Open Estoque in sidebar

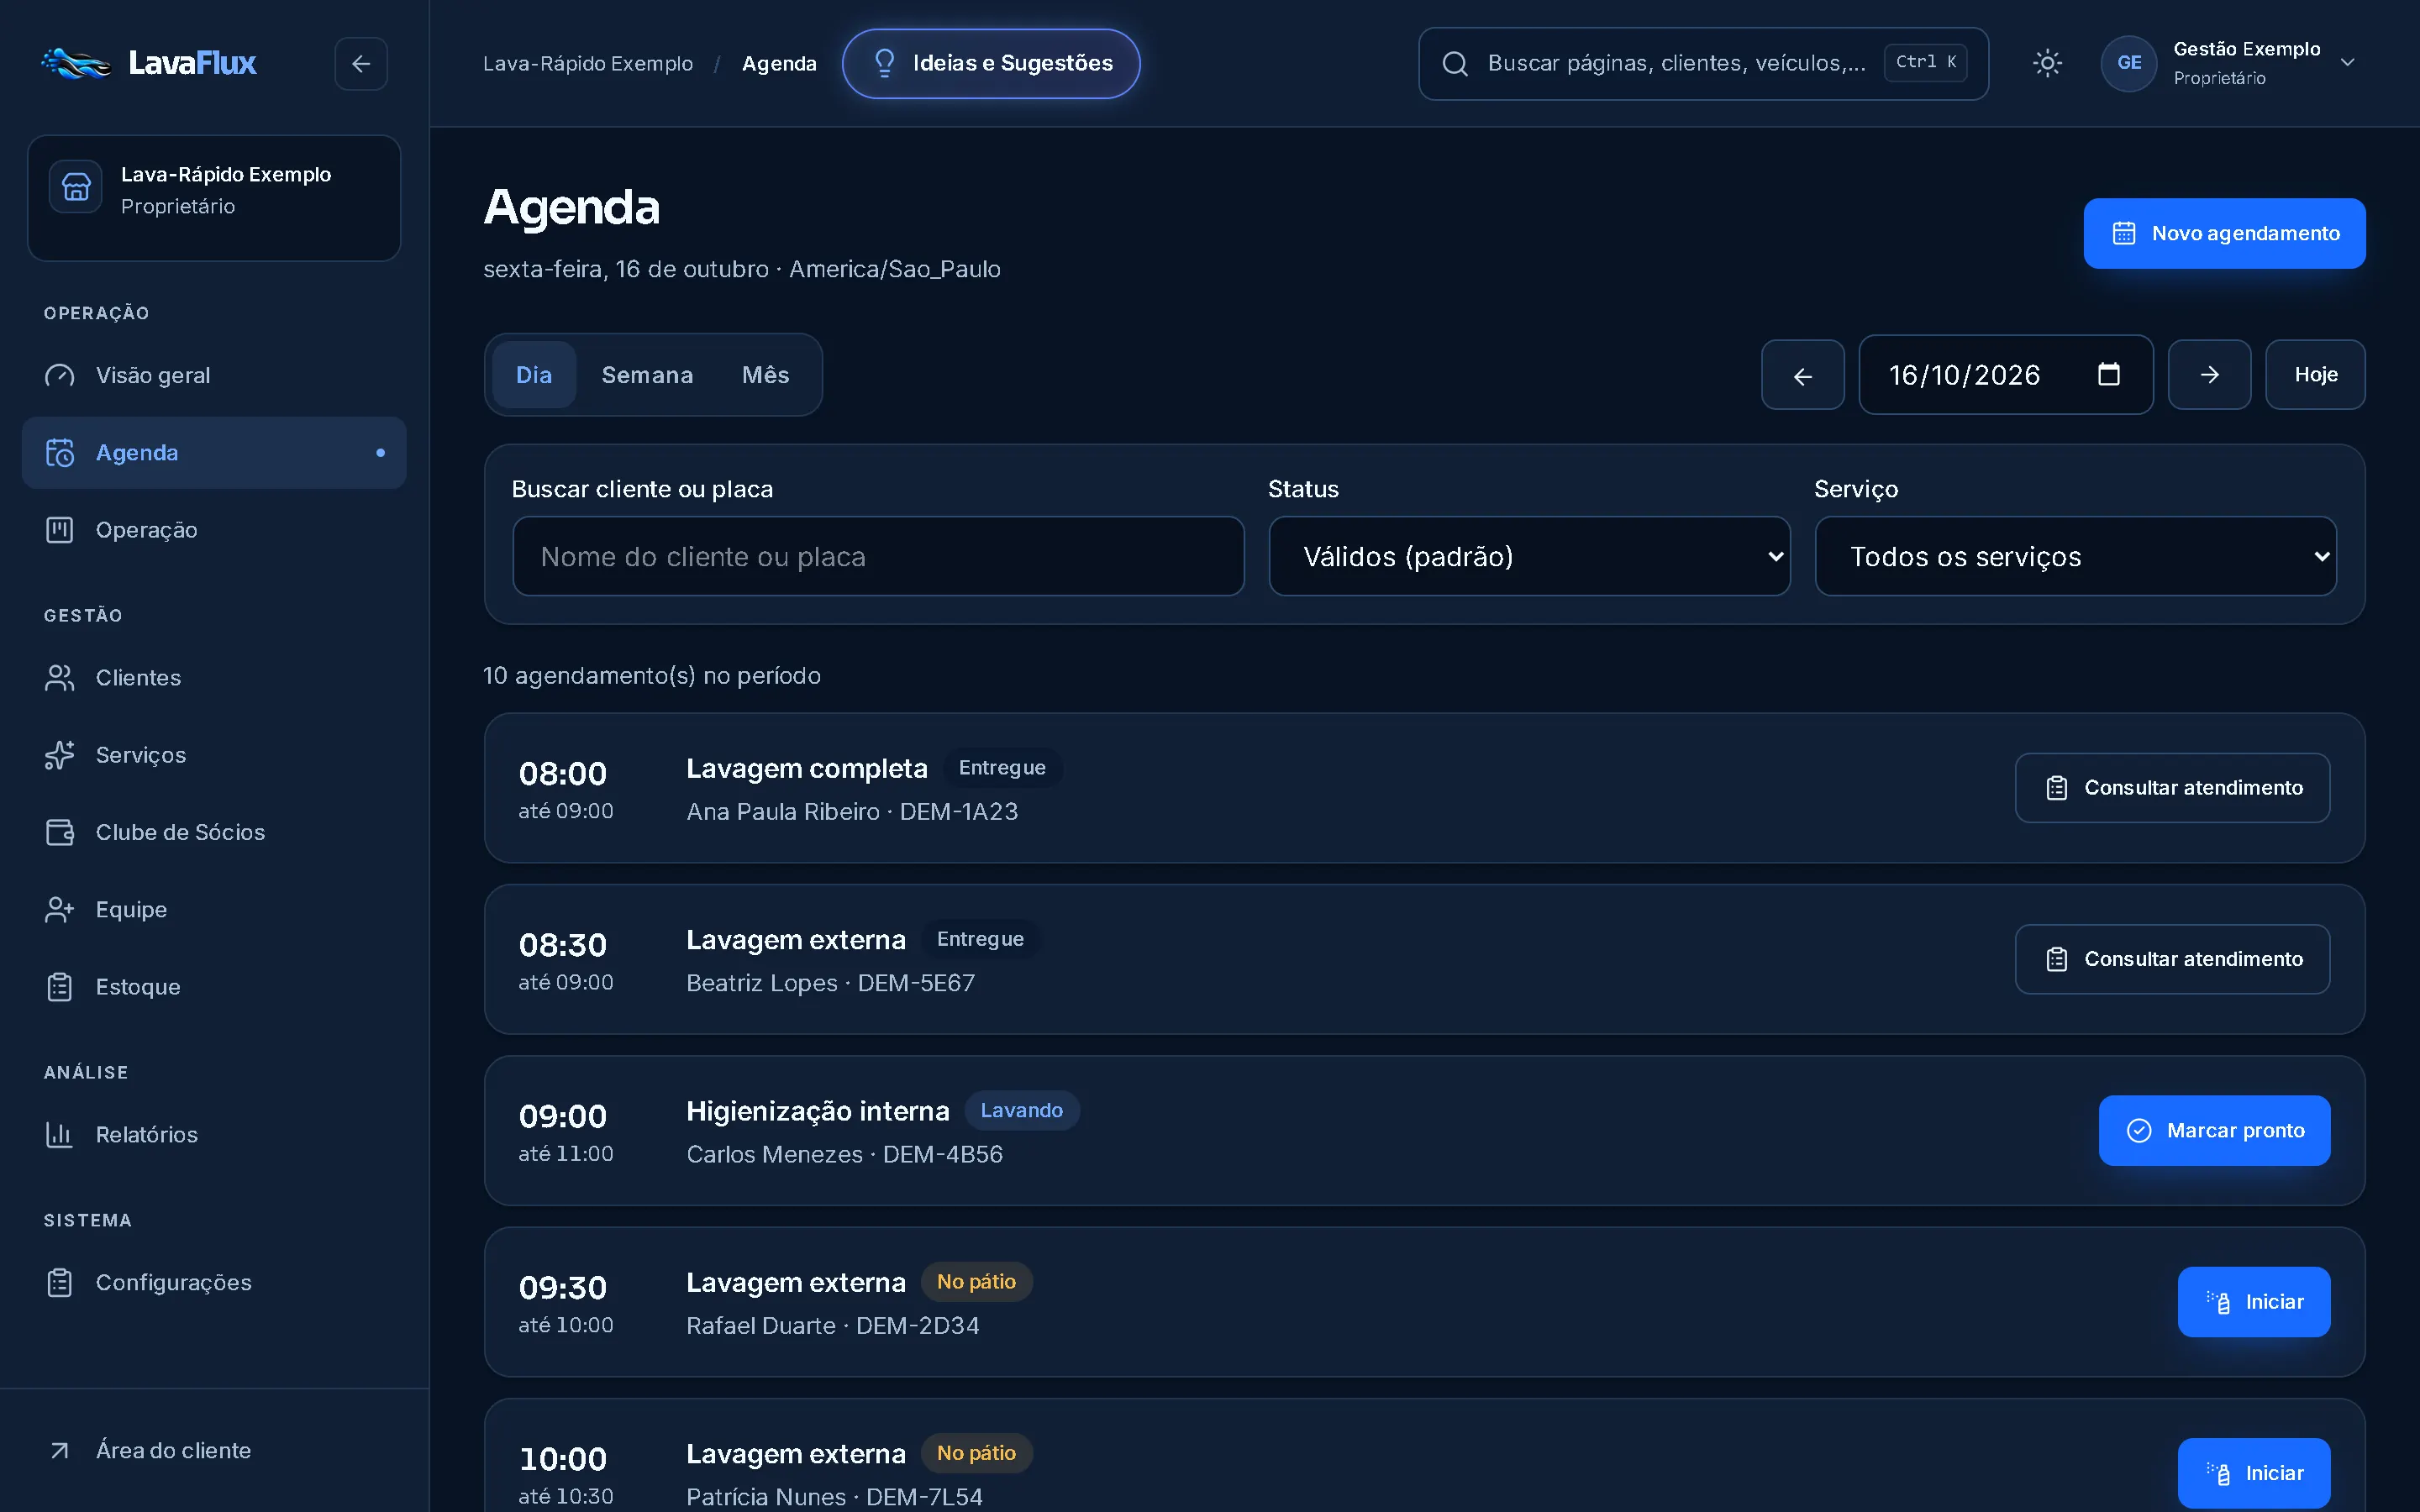(x=214, y=987)
